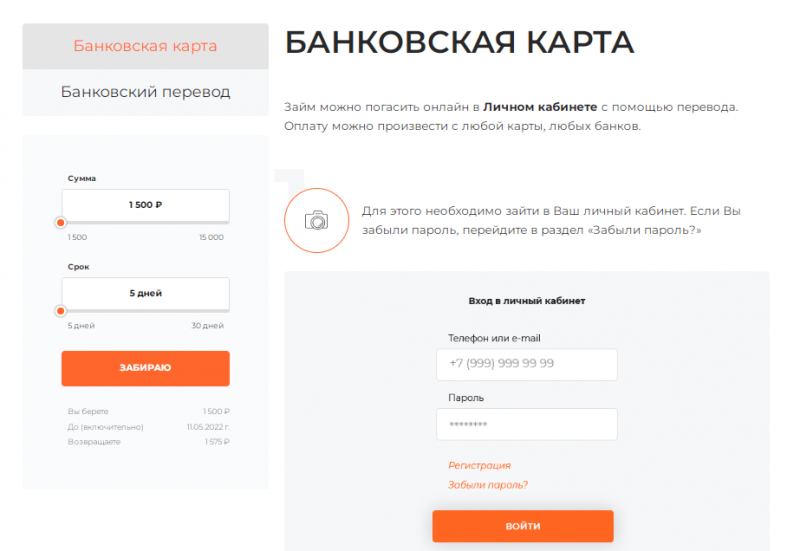Focus the Телефон или e-mail field

coord(526,364)
